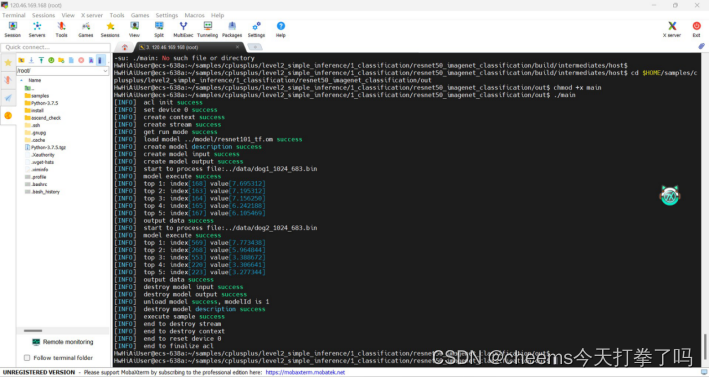The height and width of the screenshot is (377, 709).
Task: Click the Tunneling toolbar icon
Action: [x=208, y=29]
